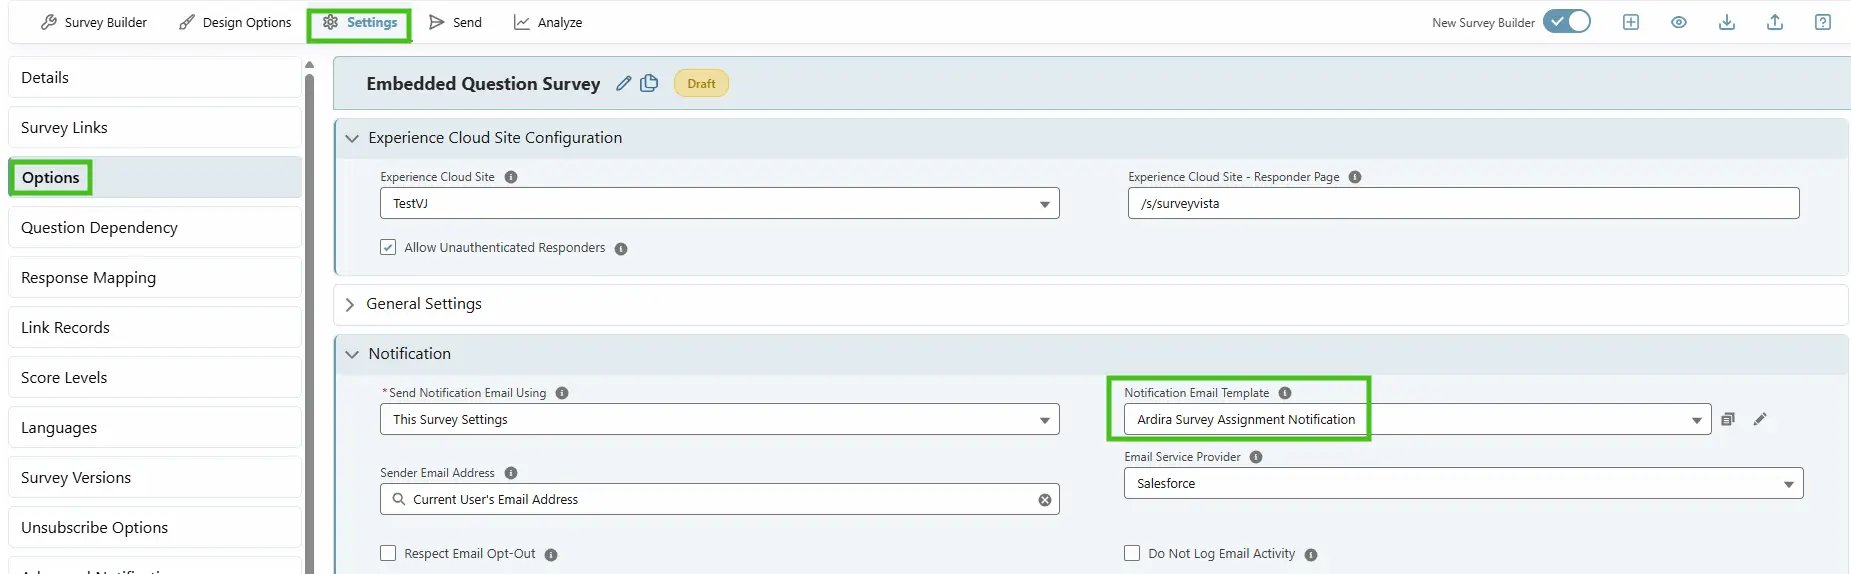1851x574 pixels.
Task: Copy the notification email template icon
Action: tap(1728, 419)
